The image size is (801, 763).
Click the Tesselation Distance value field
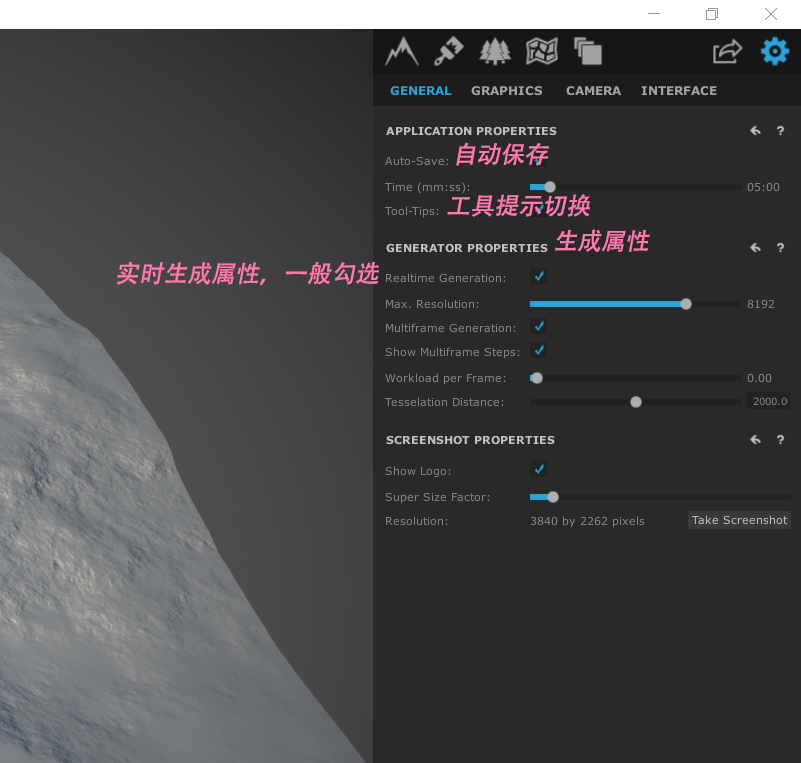768,401
